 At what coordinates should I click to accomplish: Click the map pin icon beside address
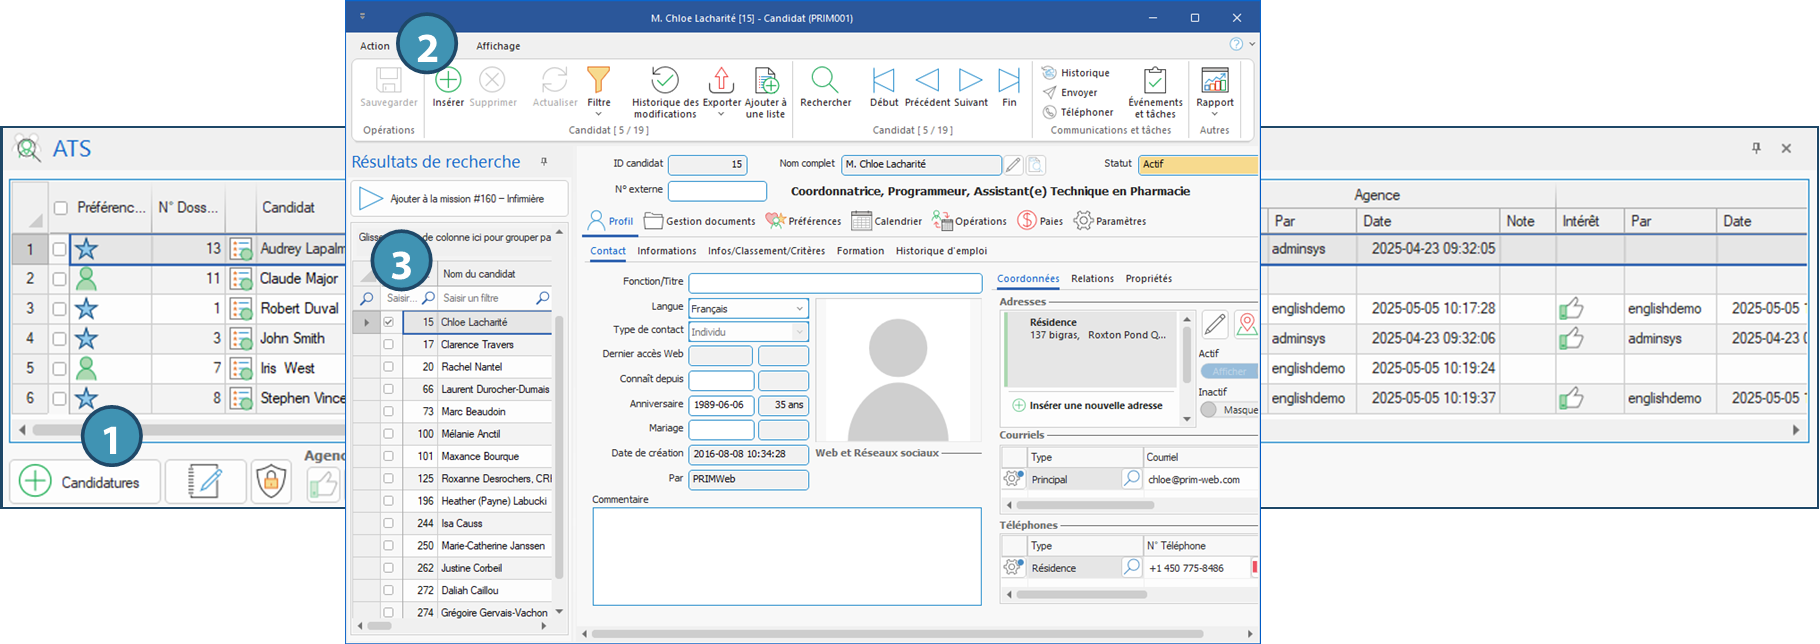coord(1246,324)
